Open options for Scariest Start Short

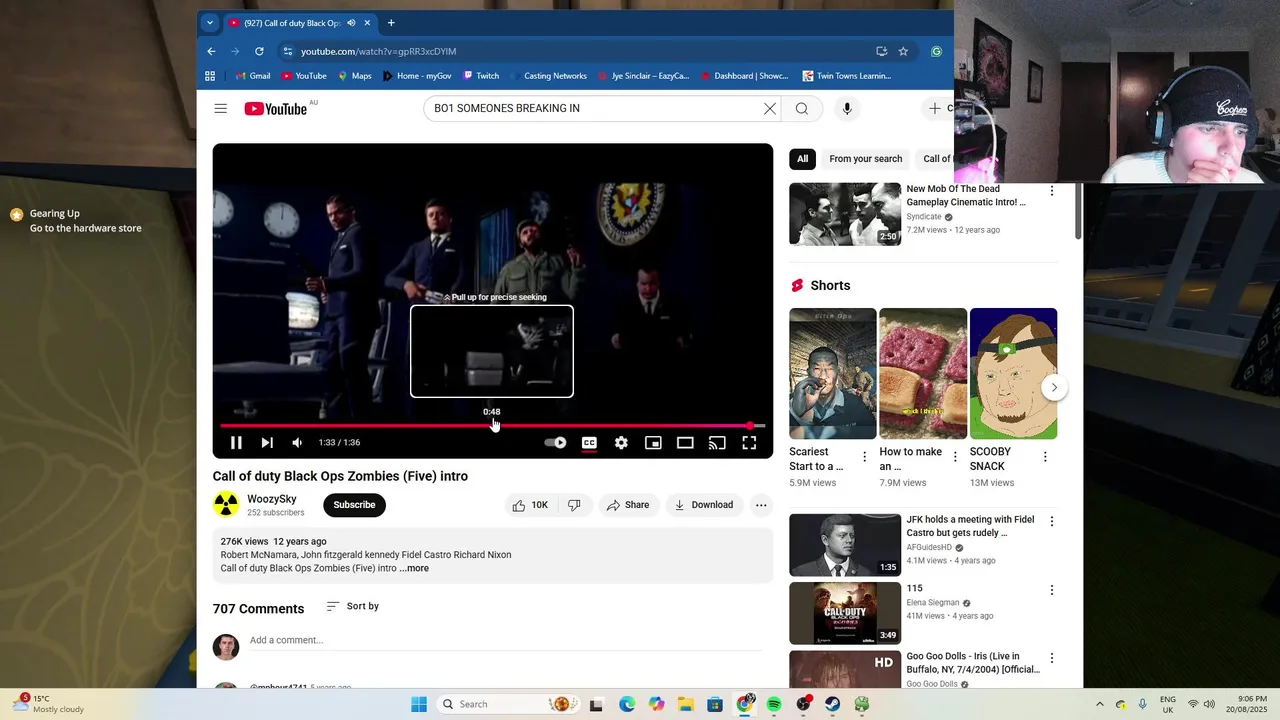[x=865, y=457]
